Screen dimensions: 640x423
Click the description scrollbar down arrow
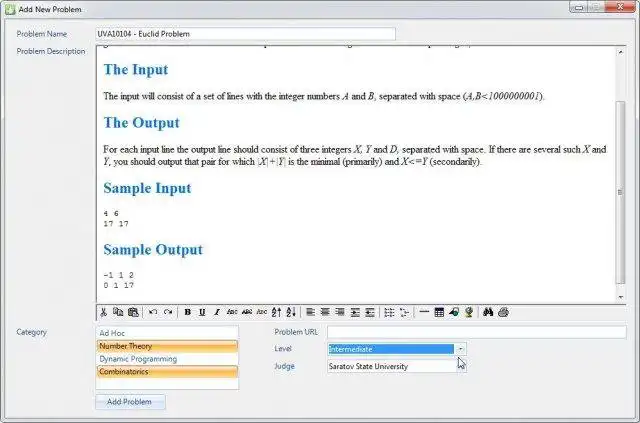pos(621,297)
